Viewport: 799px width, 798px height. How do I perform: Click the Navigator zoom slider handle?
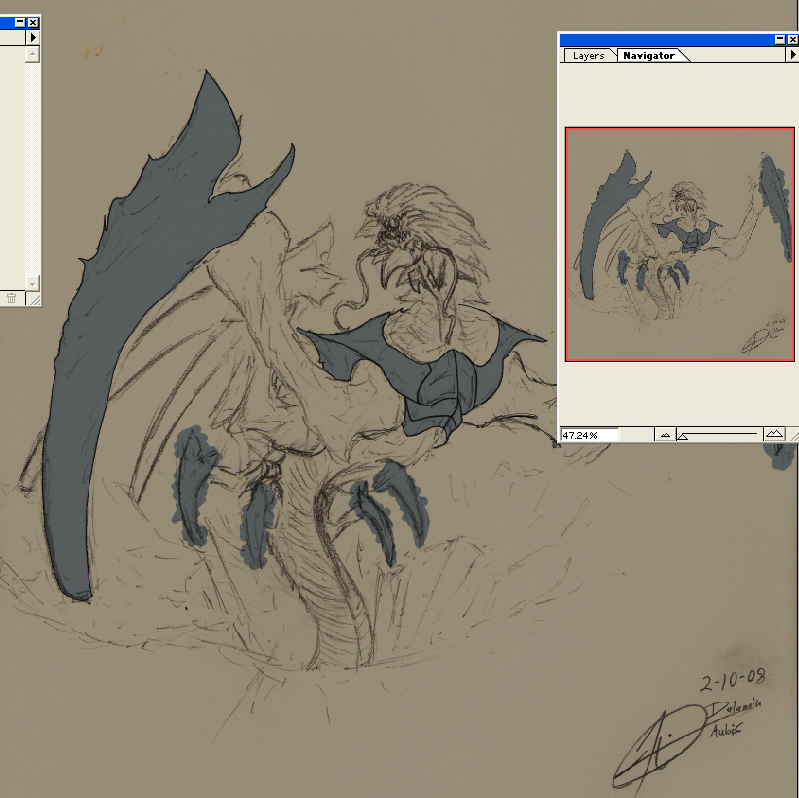(682, 436)
